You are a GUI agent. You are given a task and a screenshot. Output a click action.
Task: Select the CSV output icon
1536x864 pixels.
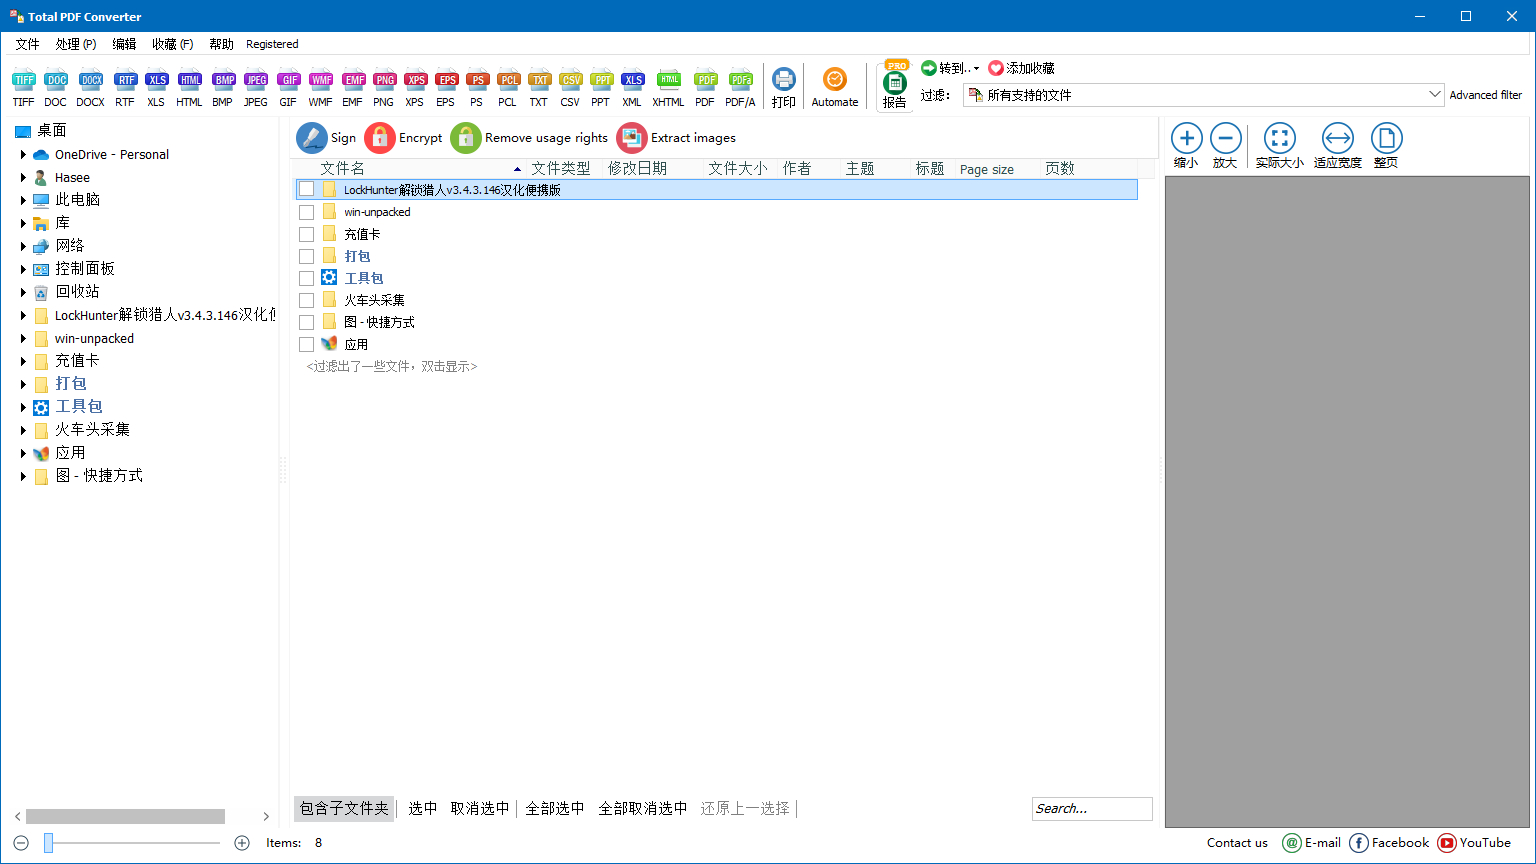[x=570, y=88]
